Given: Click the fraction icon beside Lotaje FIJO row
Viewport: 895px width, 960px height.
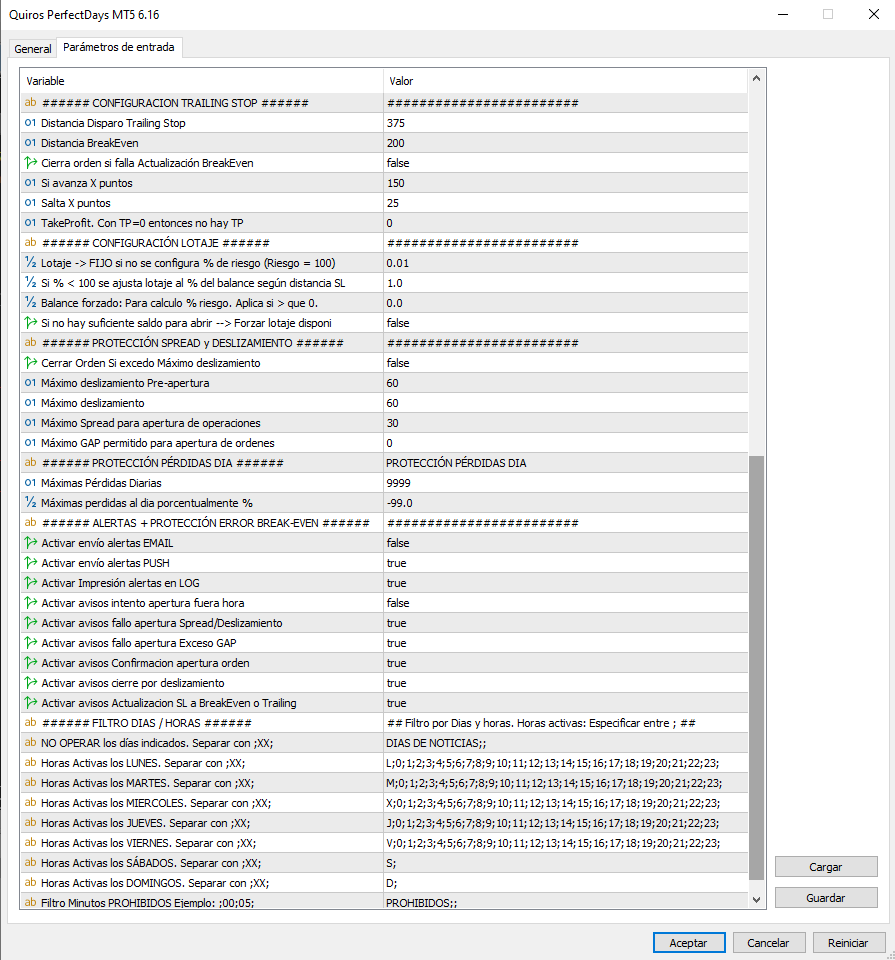Looking at the screenshot, I should pos(30,263).
